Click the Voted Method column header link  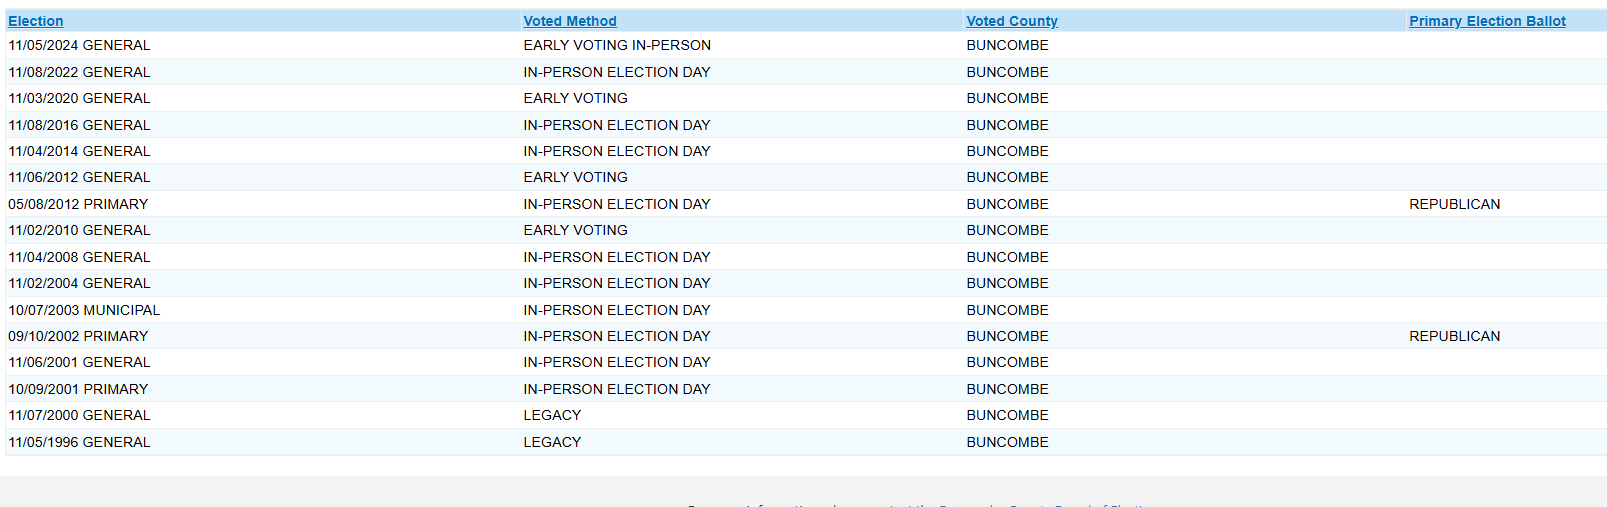570,21
